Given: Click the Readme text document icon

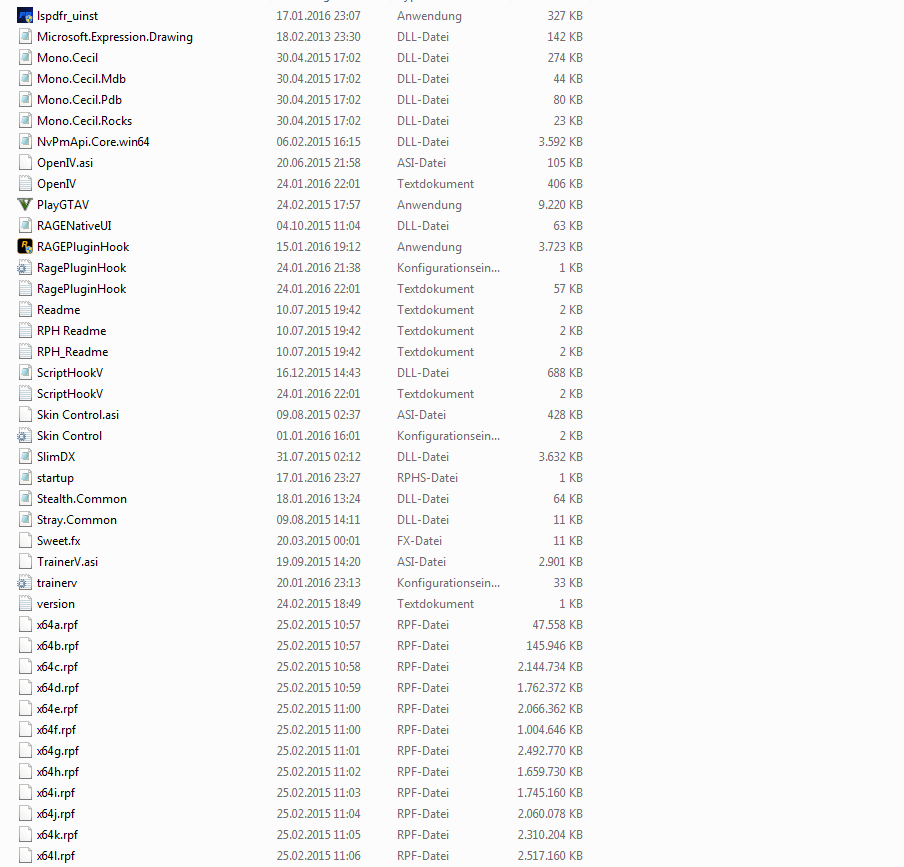Looking at the screenshot, I should pyautogui.click(x=25, y=310).
